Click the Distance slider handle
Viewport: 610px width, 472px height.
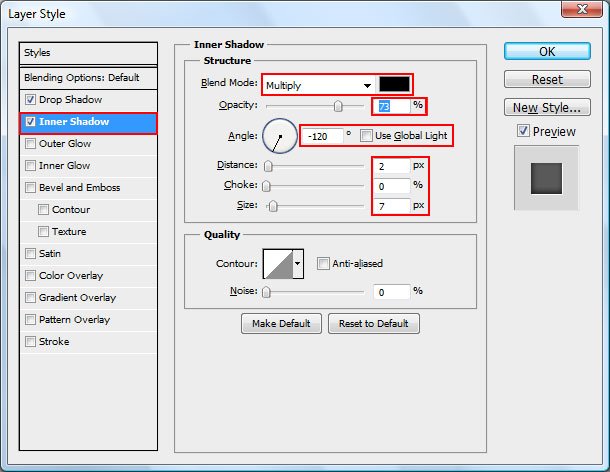[268, 166]
